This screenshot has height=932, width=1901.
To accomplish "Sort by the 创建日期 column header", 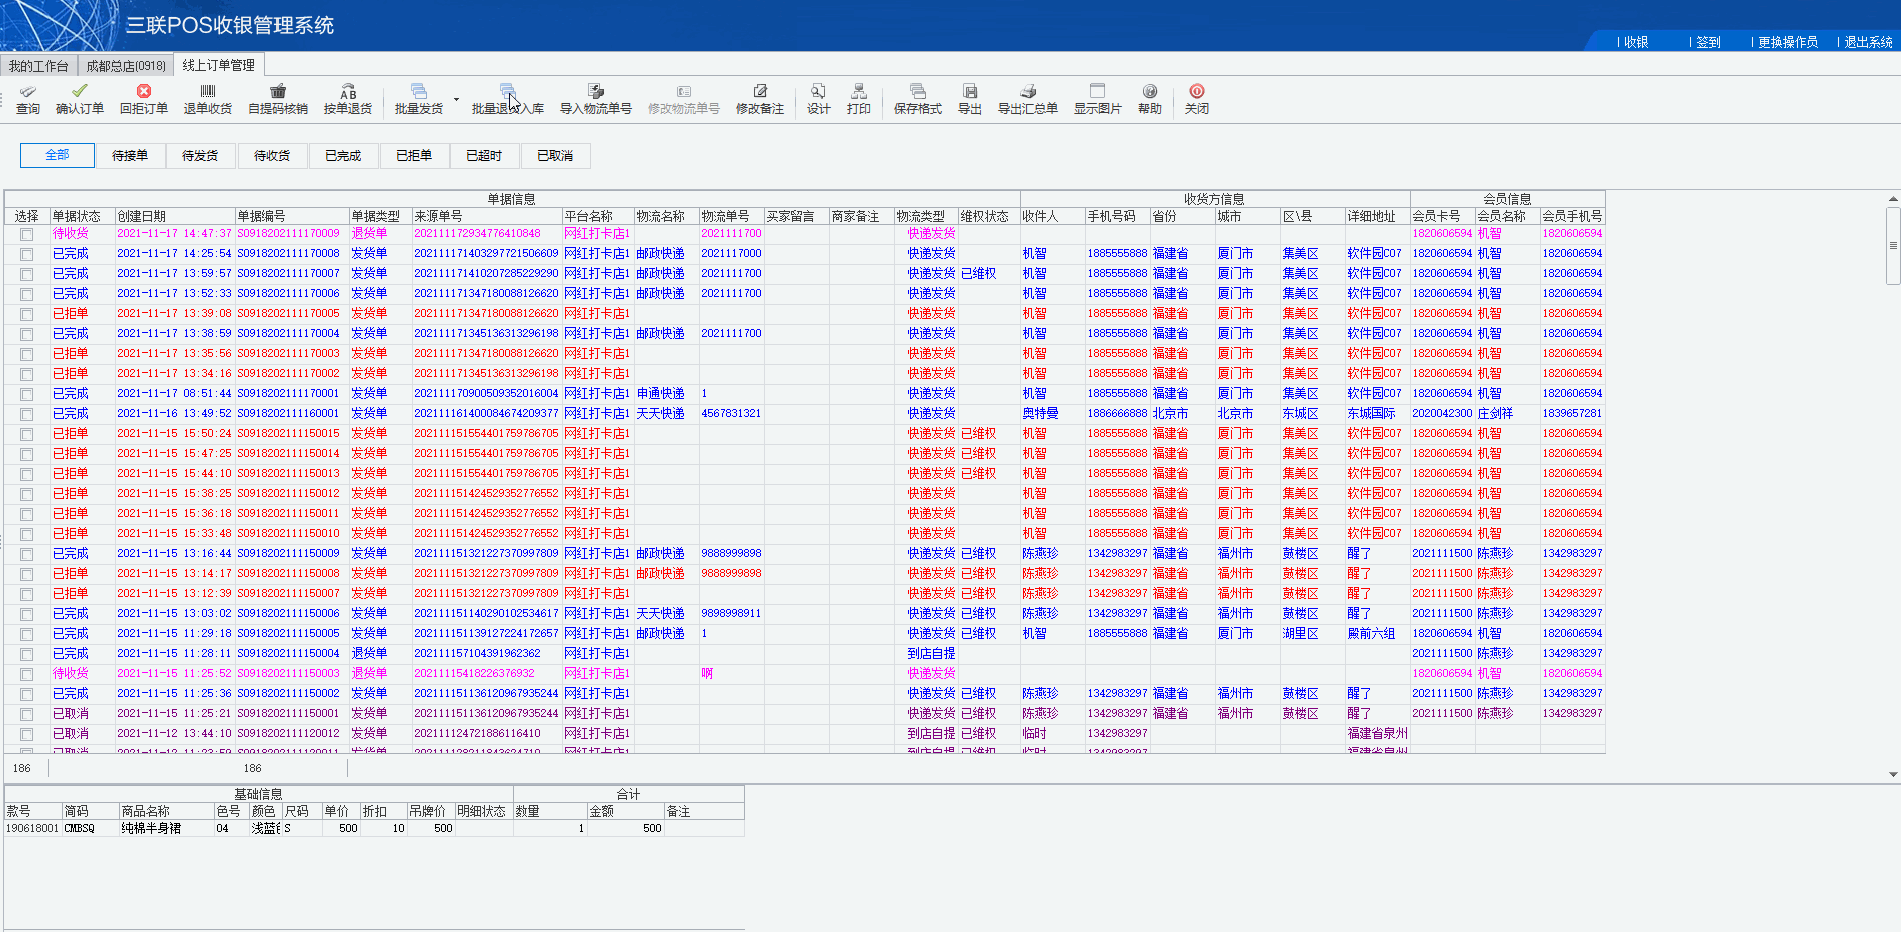I will 175,216.
